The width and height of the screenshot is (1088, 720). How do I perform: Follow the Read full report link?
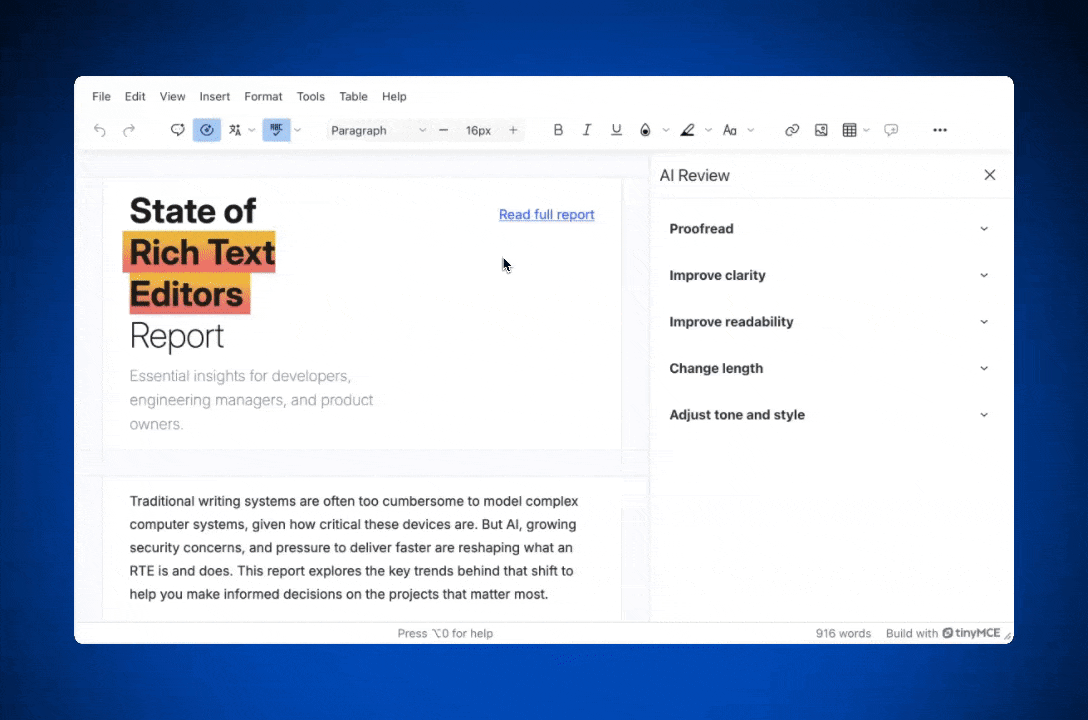coord(547,215)
